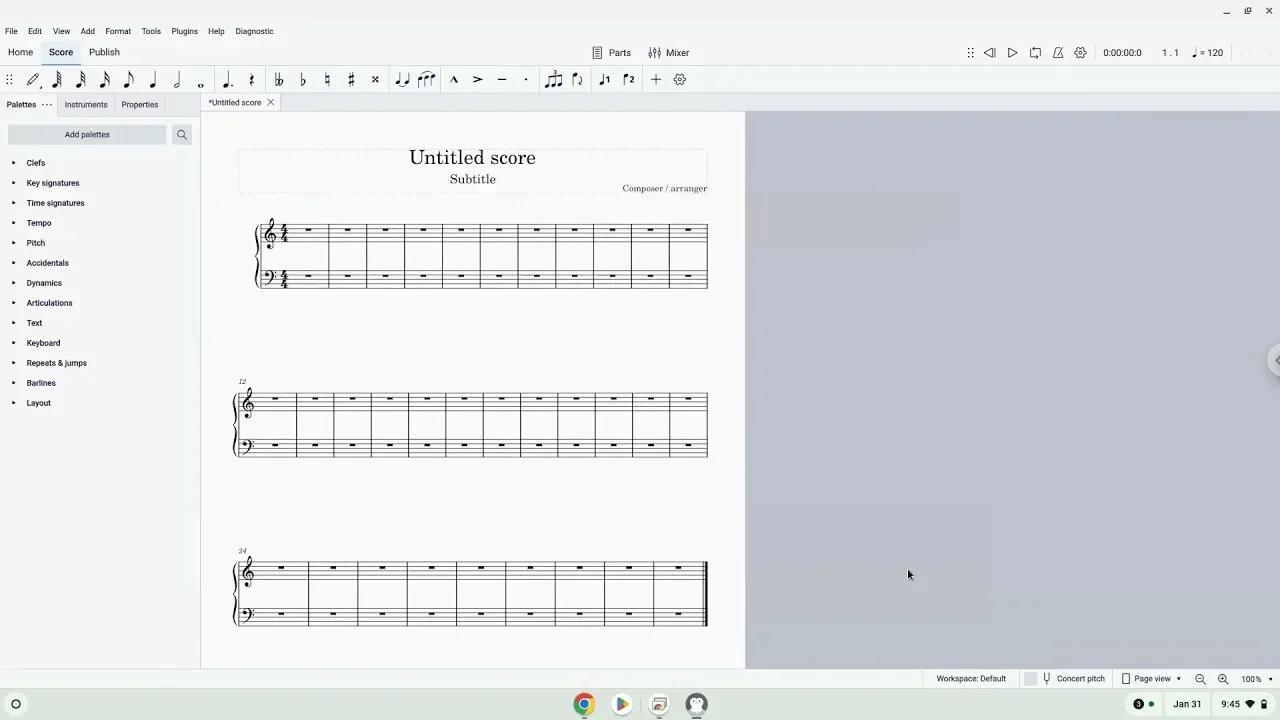Open the Parts window
The height and width of the screenshot is (720, 1280).
(x=612, y=52)
